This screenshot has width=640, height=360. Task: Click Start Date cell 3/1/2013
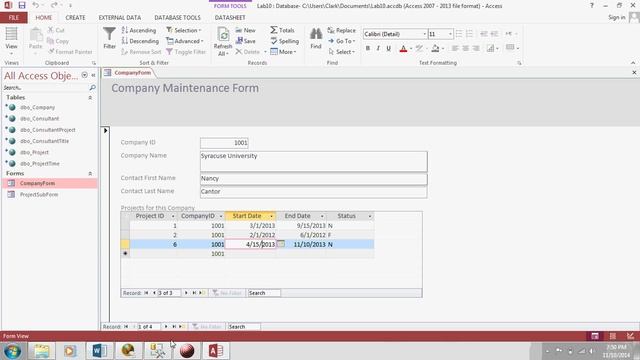(x=251, y=225)
